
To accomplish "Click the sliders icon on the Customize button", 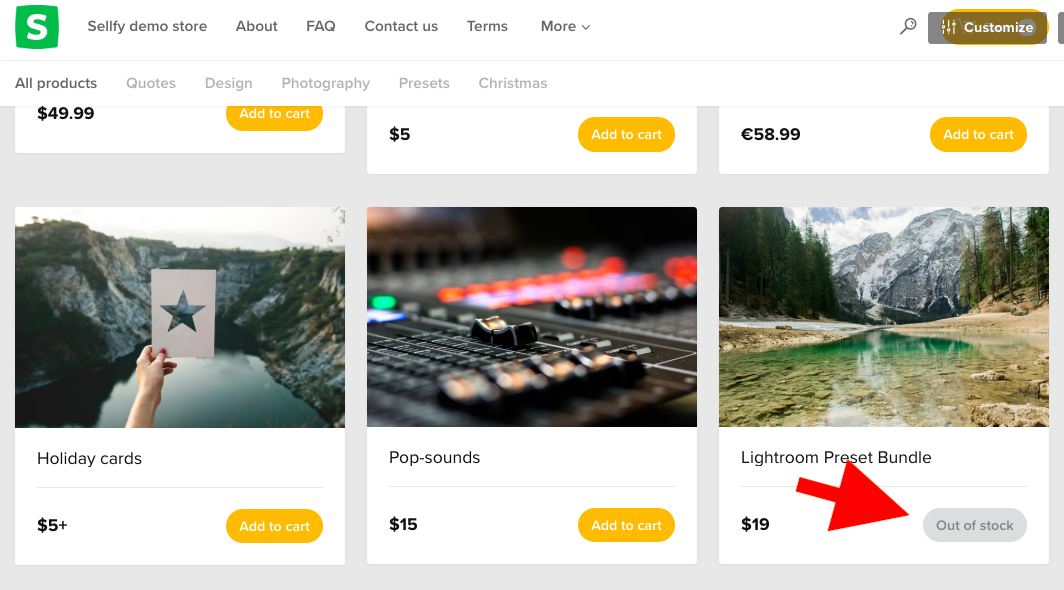I will (949, 26).
